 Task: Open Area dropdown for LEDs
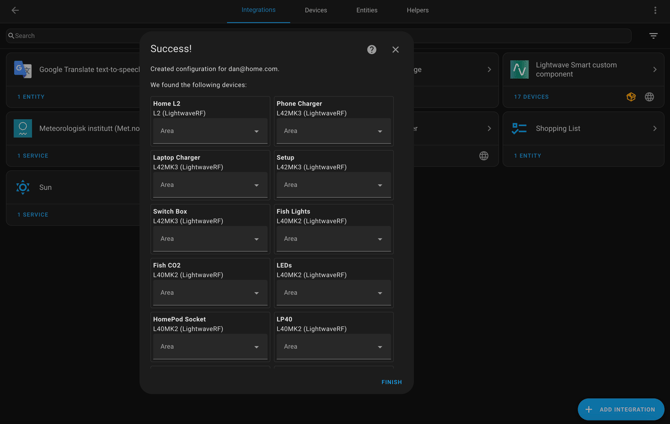coord(334,292)
